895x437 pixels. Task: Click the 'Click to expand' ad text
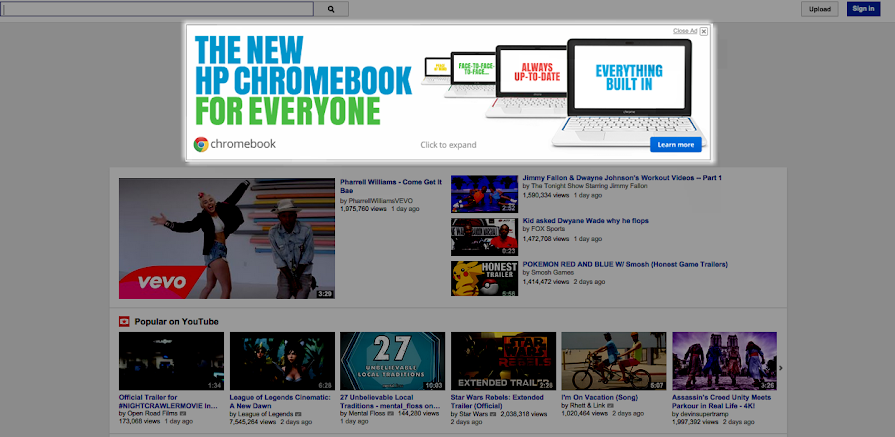pyautogui.click(x=448, y=145)
